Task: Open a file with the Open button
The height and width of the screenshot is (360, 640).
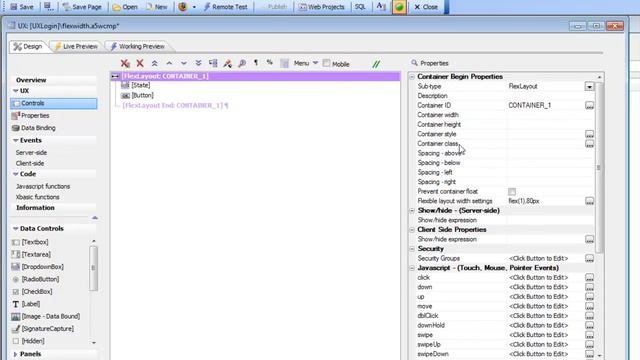Action: coord(125,7)
